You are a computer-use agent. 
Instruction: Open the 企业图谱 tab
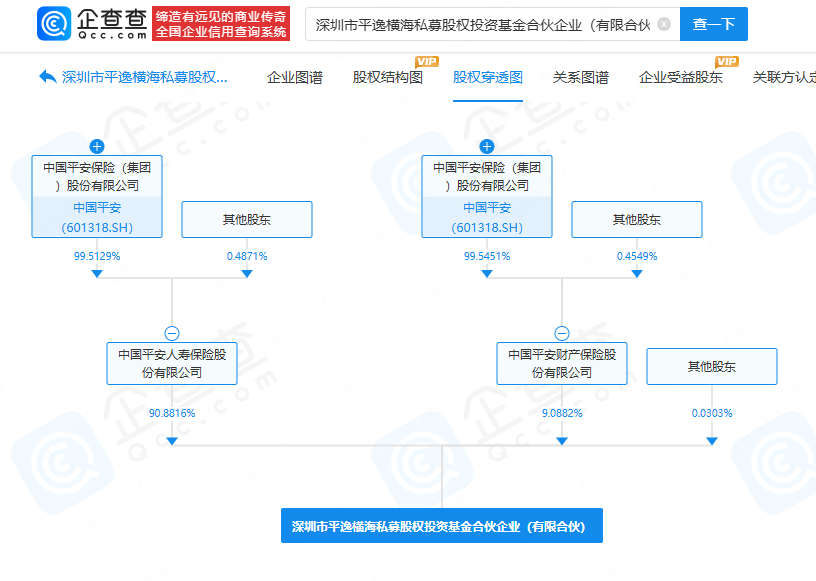click(x=295, y=78)
